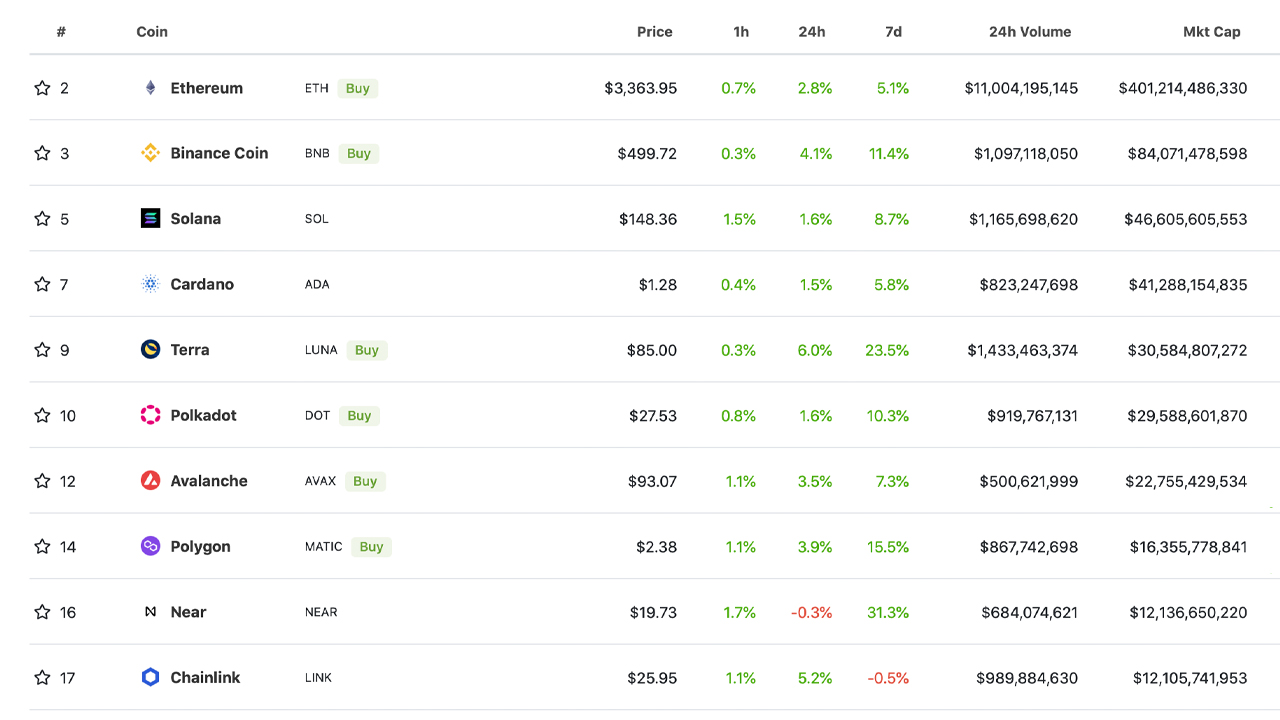Select the Polkadot logo icon
Viewport: 1280px width, 720px height.
[151, 415]
